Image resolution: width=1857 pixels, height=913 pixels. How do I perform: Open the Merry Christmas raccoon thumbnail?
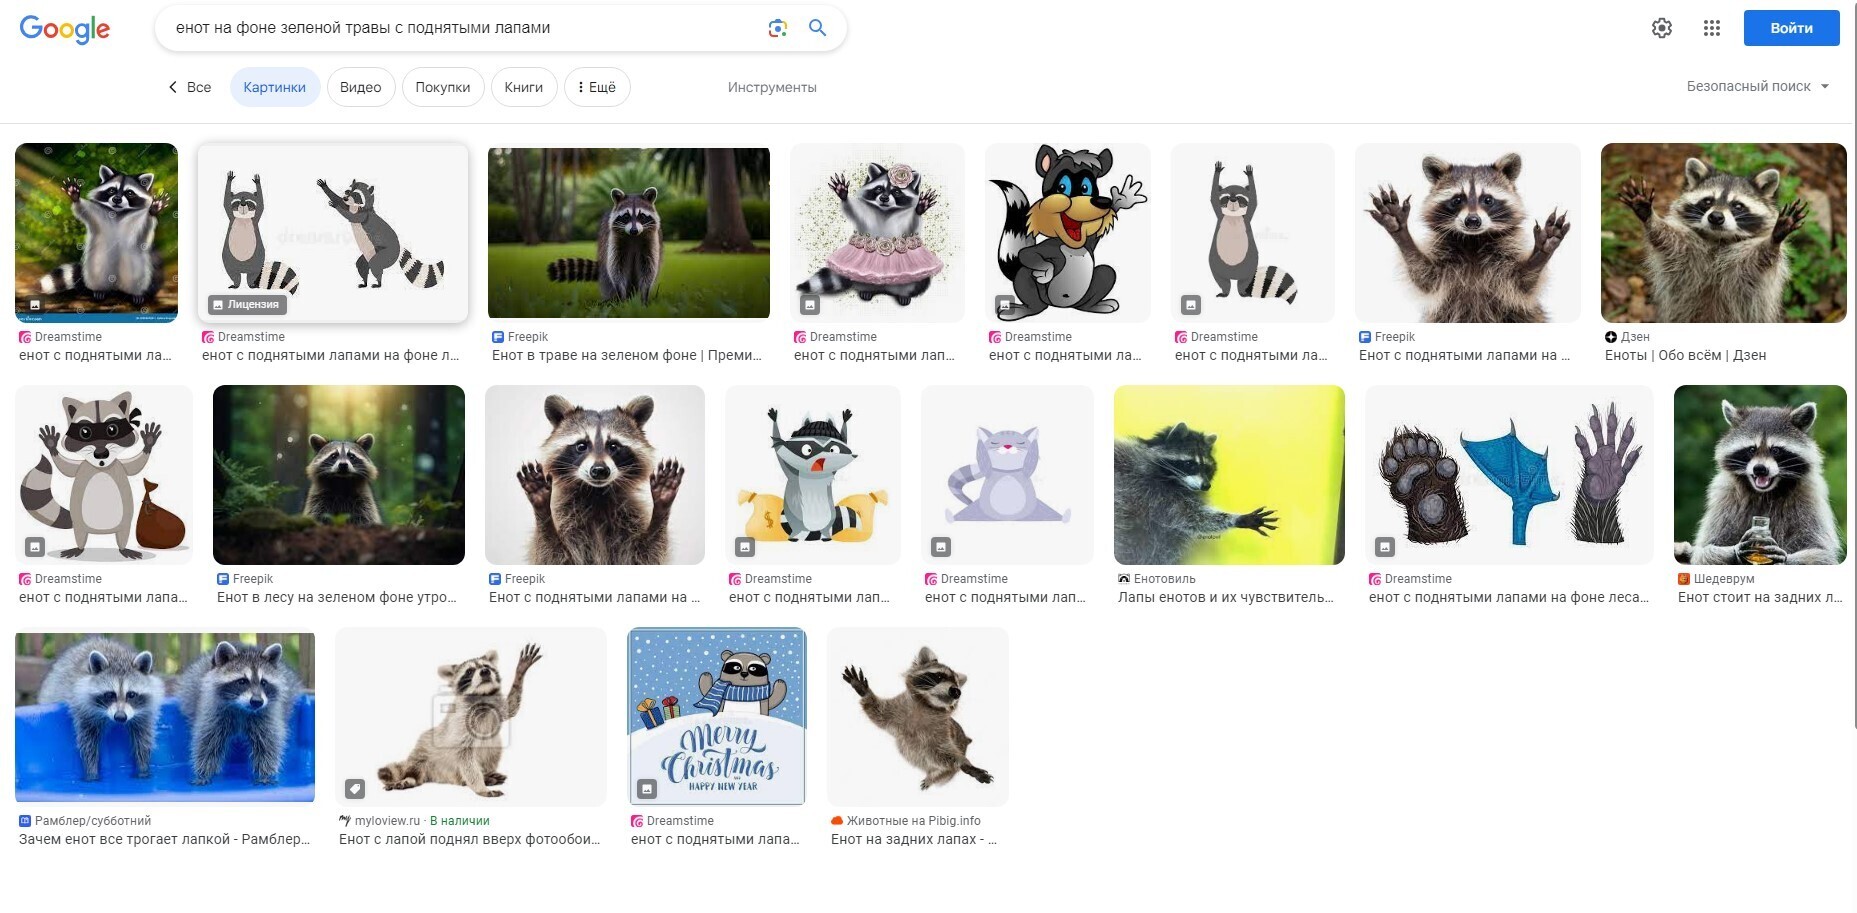pyautogui.click(x=716, y=716)
